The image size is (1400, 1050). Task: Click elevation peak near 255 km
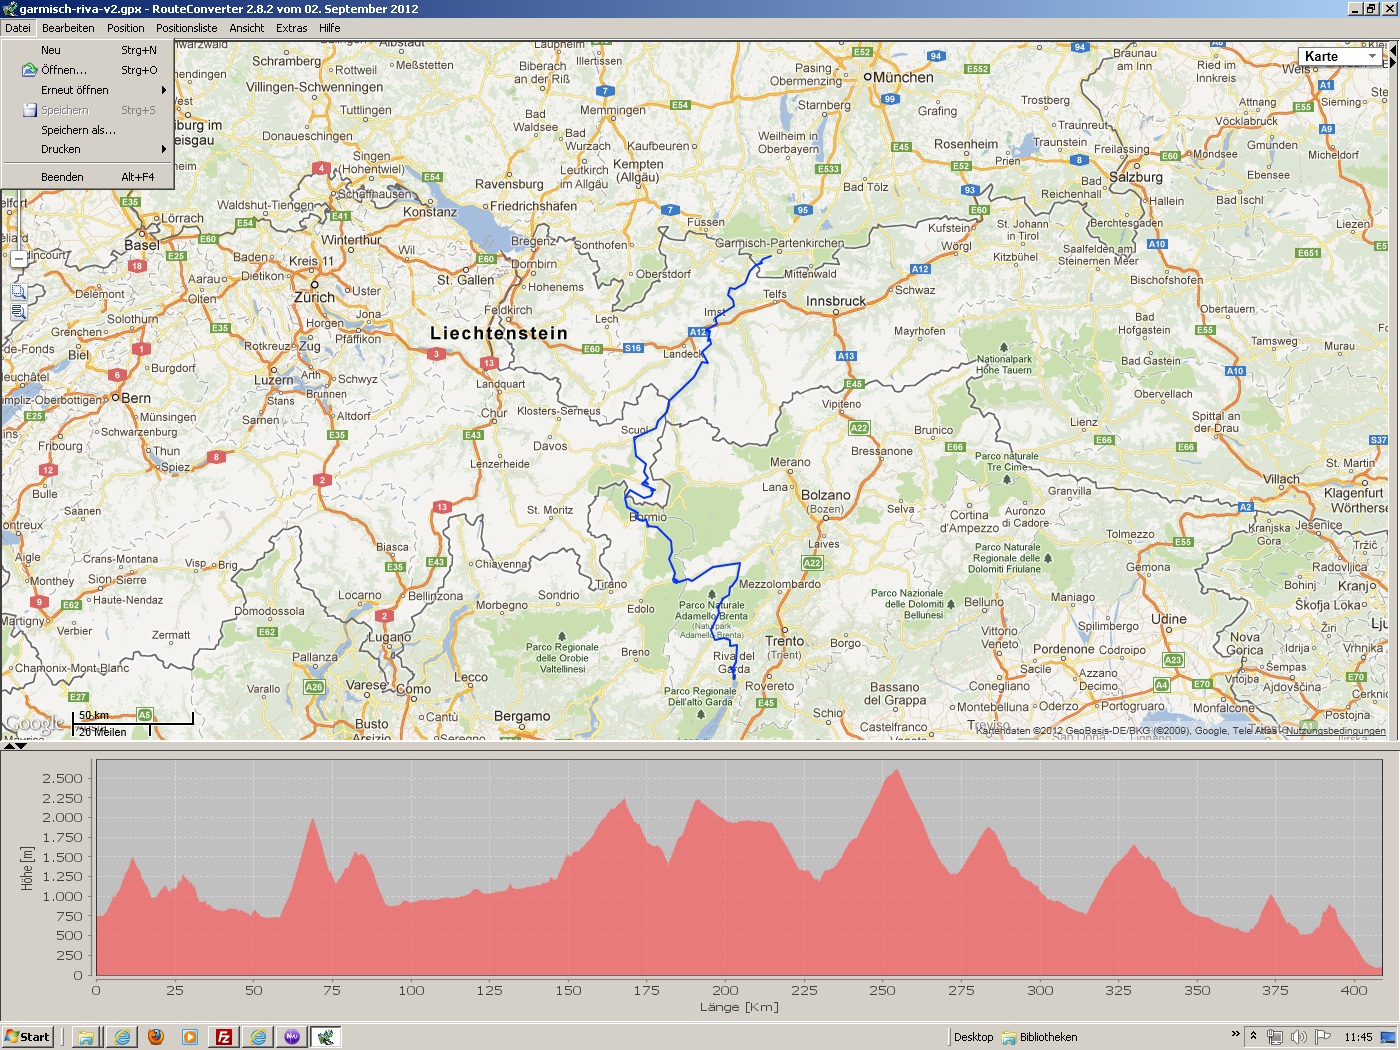(896, 771)
